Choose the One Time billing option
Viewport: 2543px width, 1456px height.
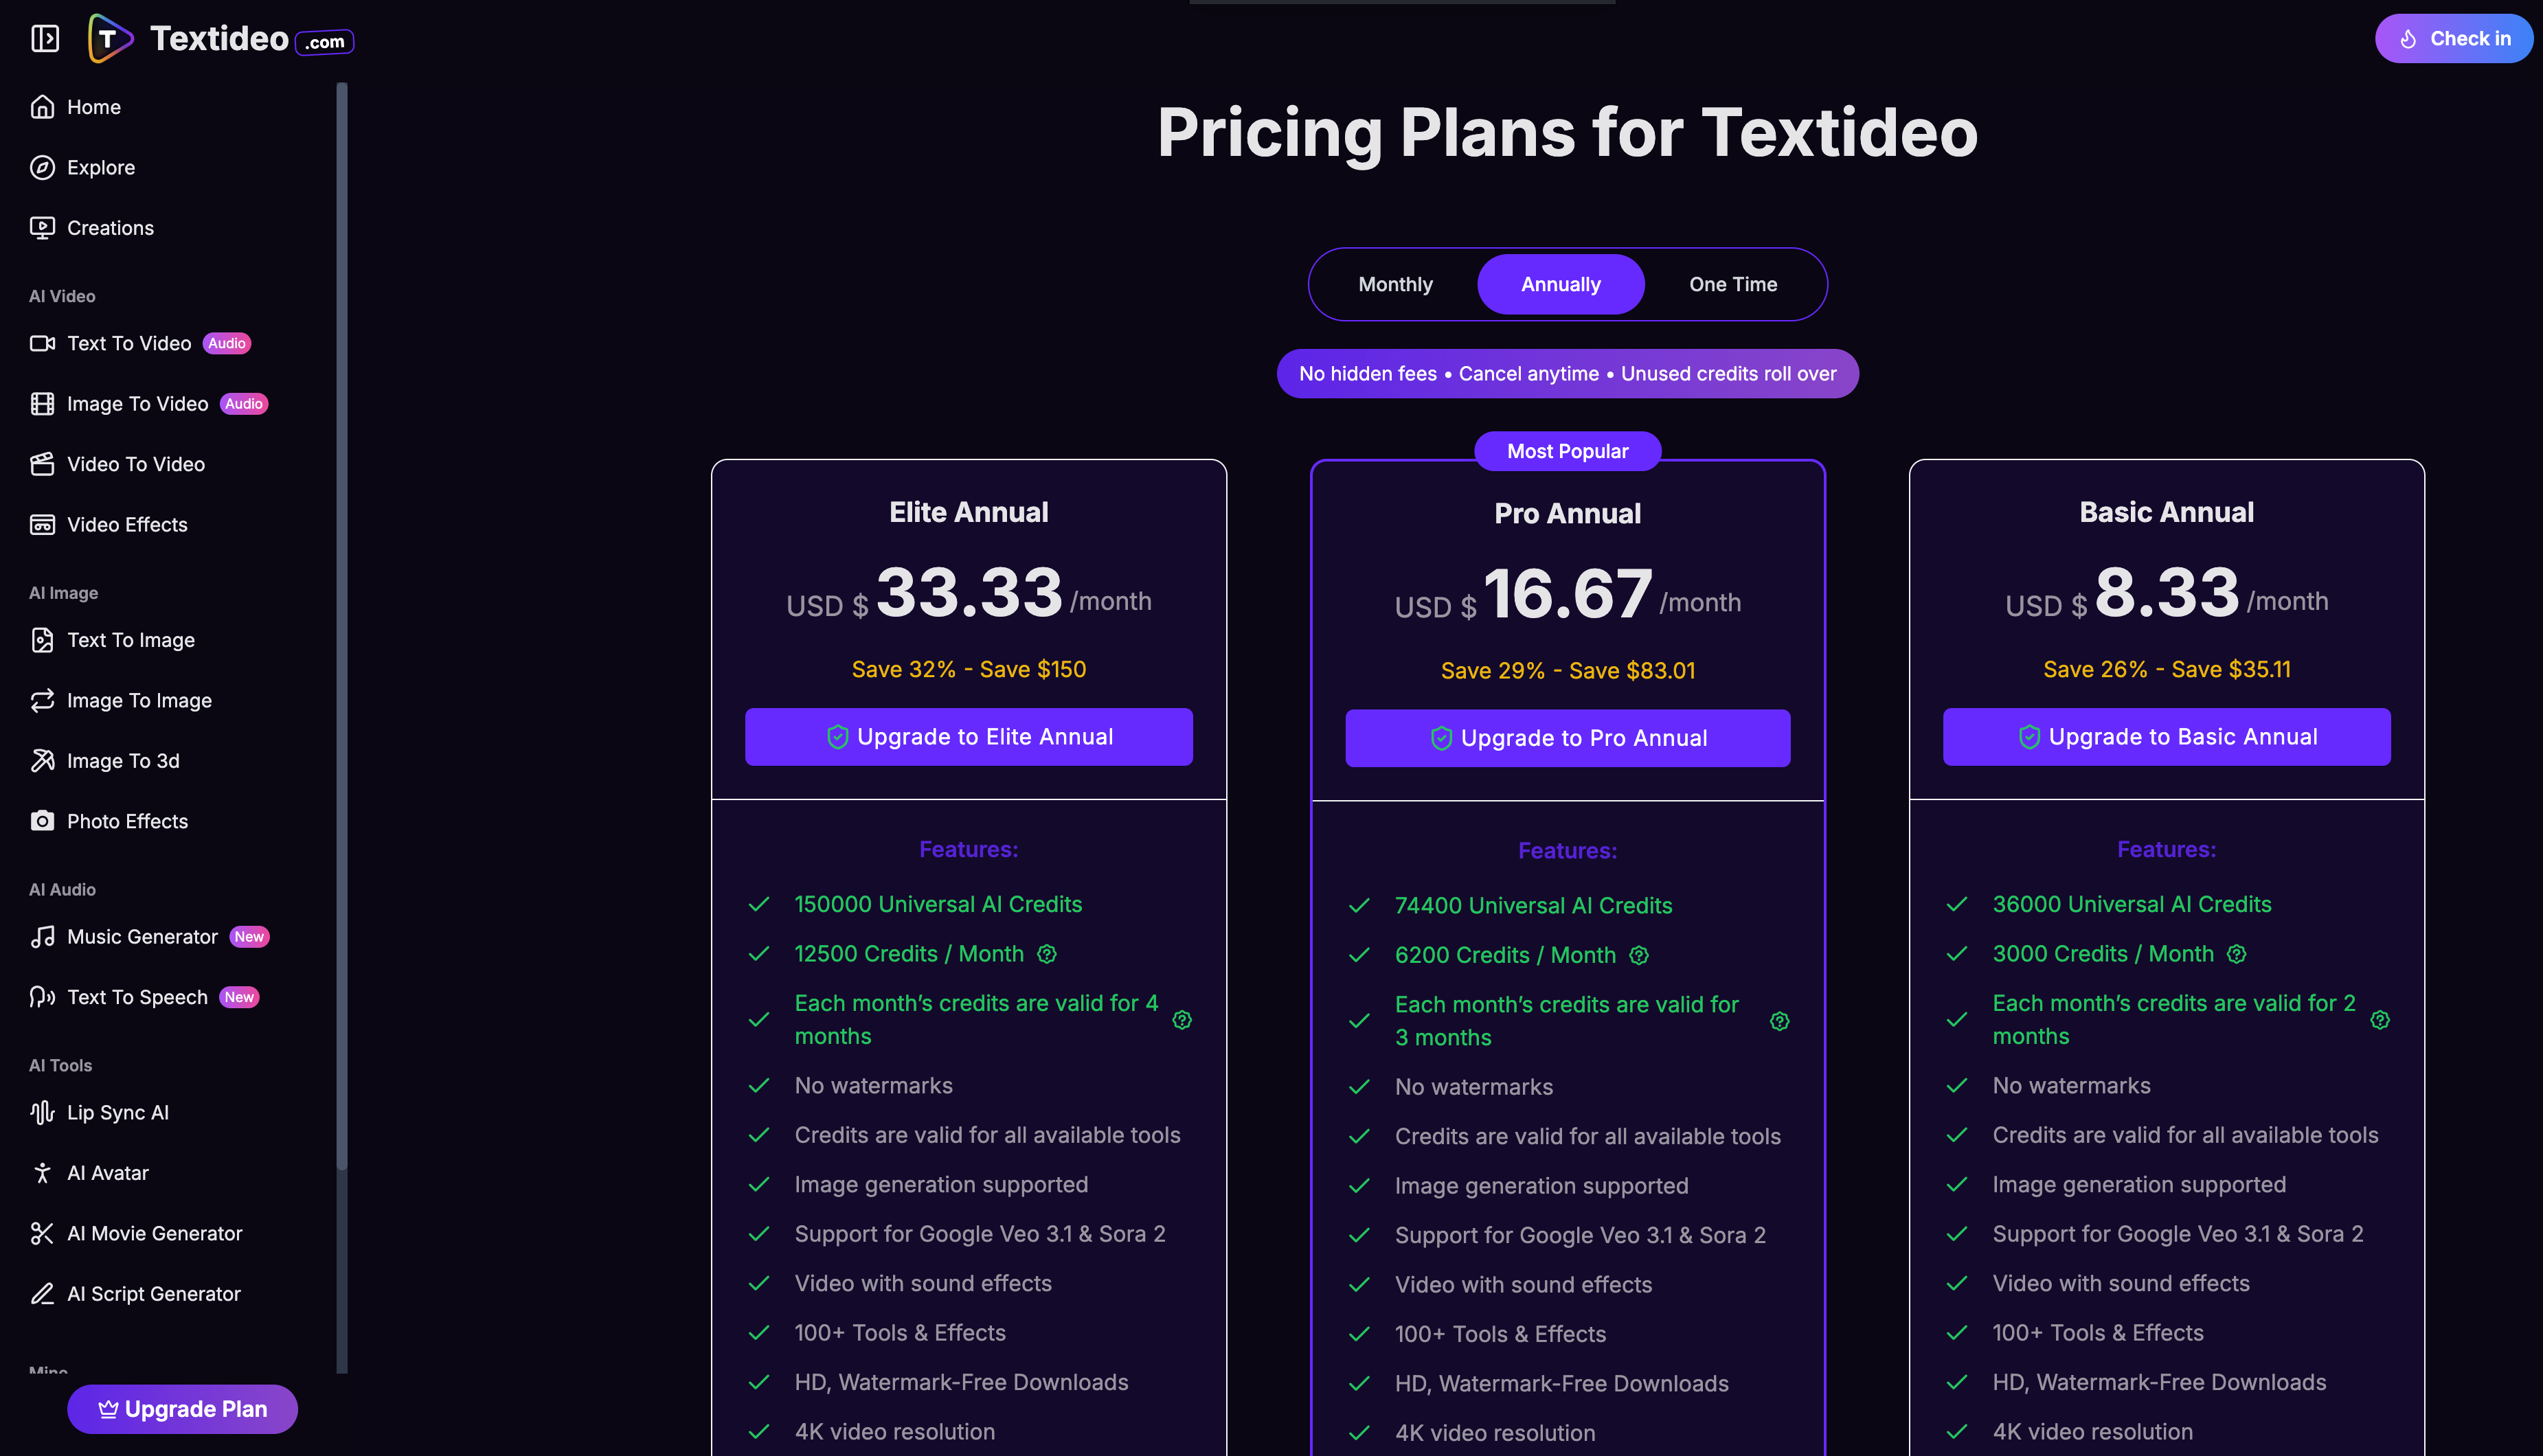tap(1732, 285)
